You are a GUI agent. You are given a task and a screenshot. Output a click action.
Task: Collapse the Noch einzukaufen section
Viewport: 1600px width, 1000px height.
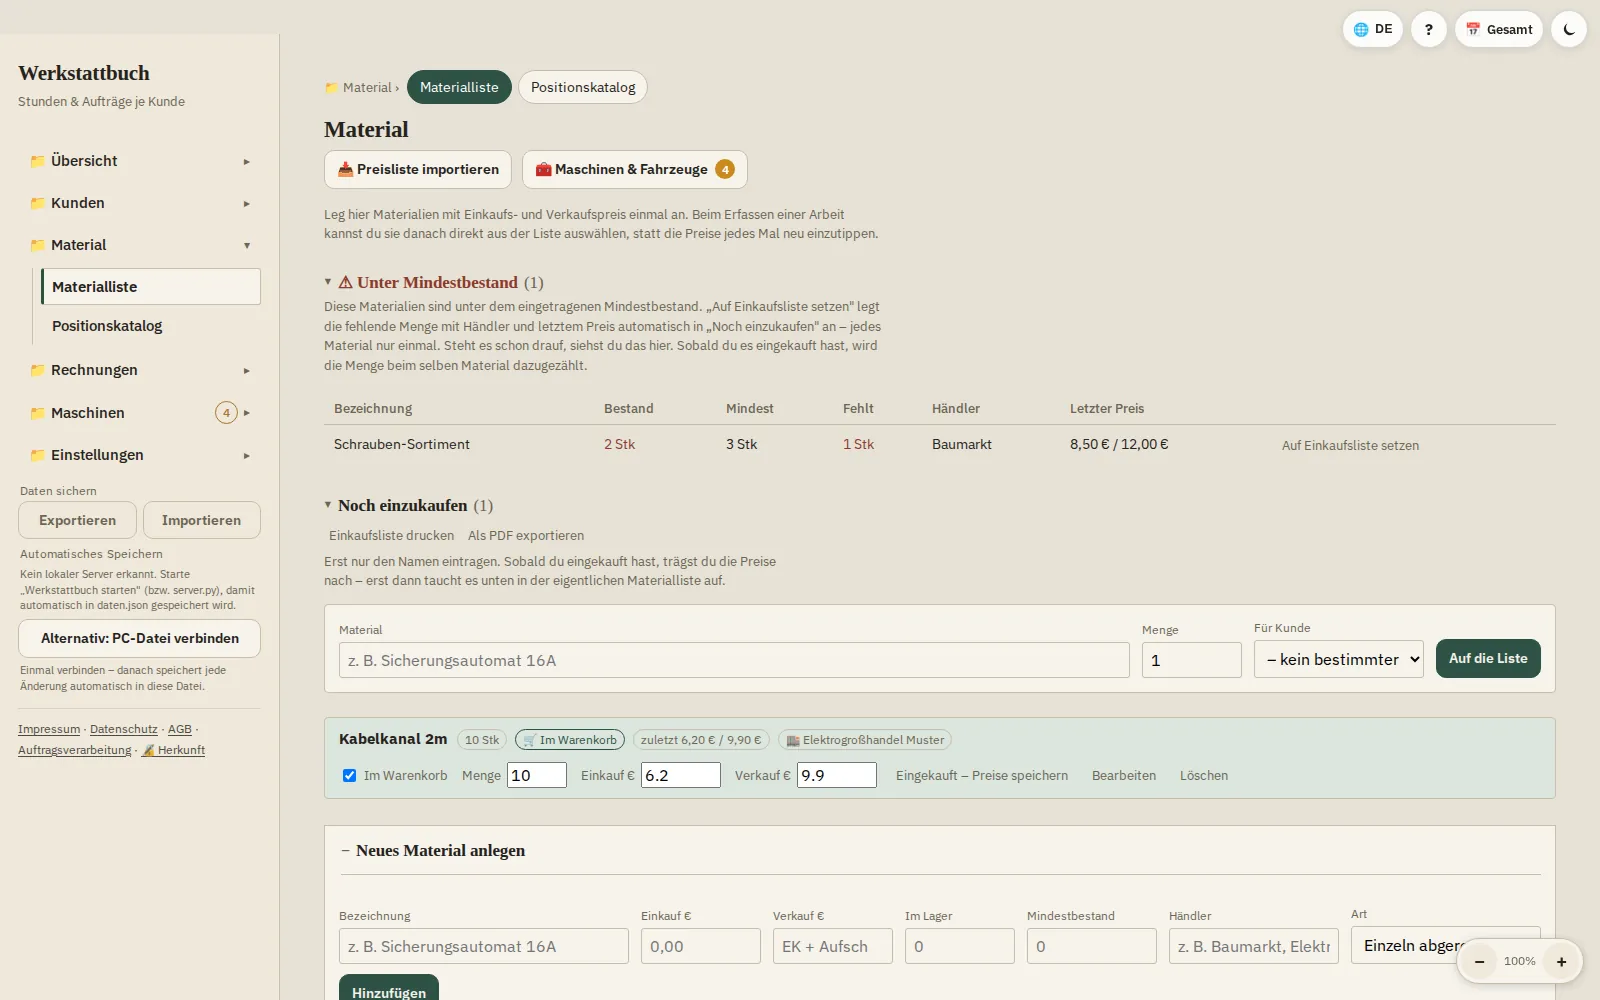[408, 505]
